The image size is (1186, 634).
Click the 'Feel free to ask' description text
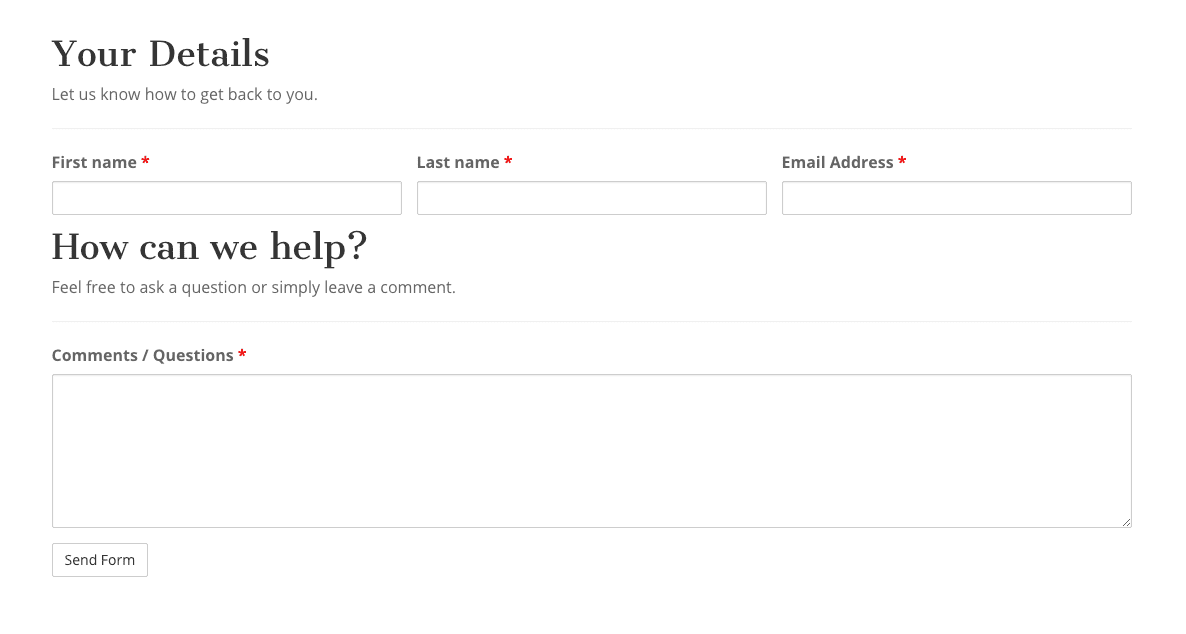(253, 287)
